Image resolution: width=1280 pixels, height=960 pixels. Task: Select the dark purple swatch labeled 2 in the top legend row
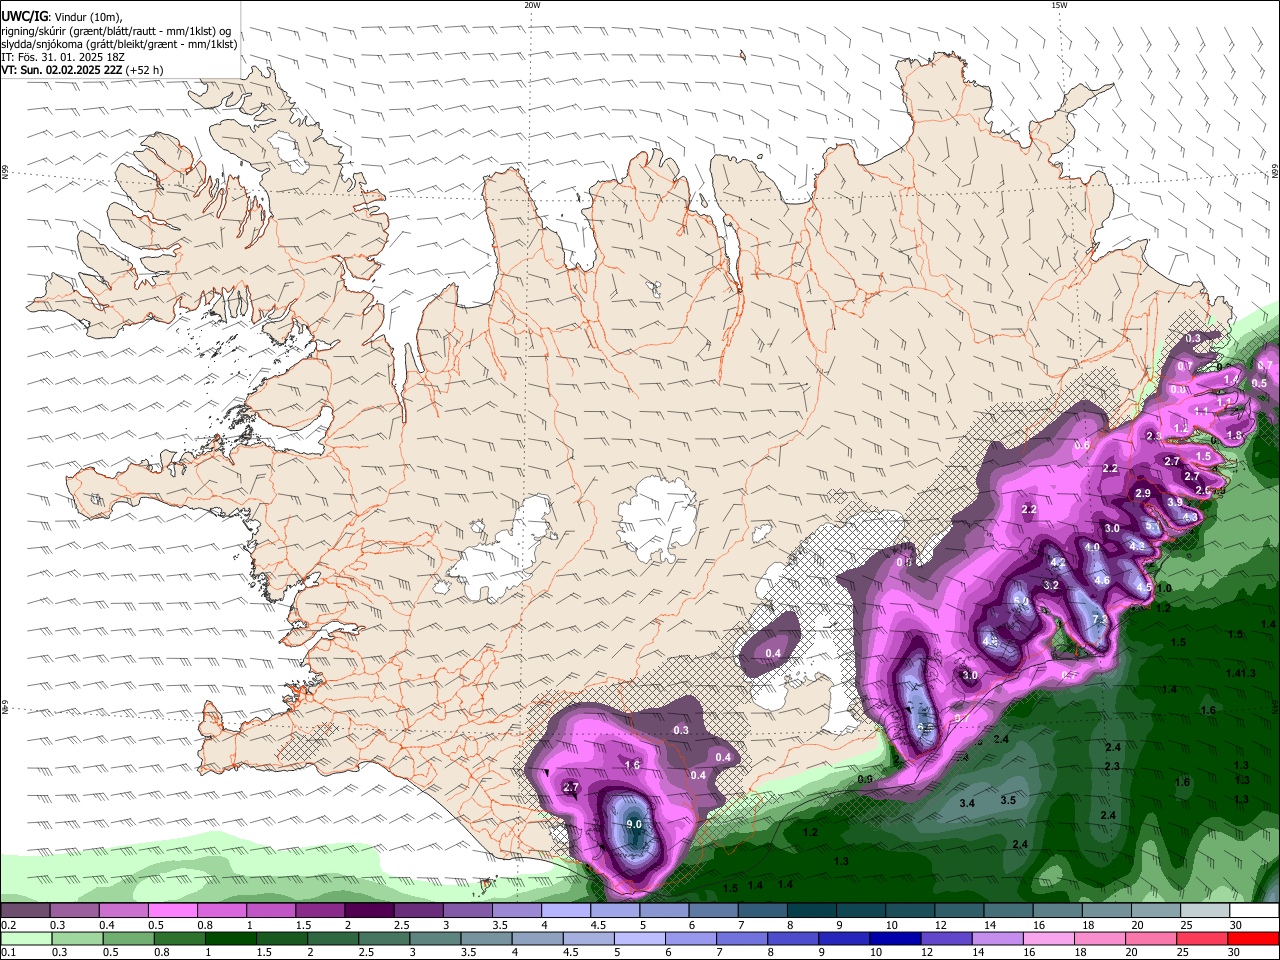point(368,911)
